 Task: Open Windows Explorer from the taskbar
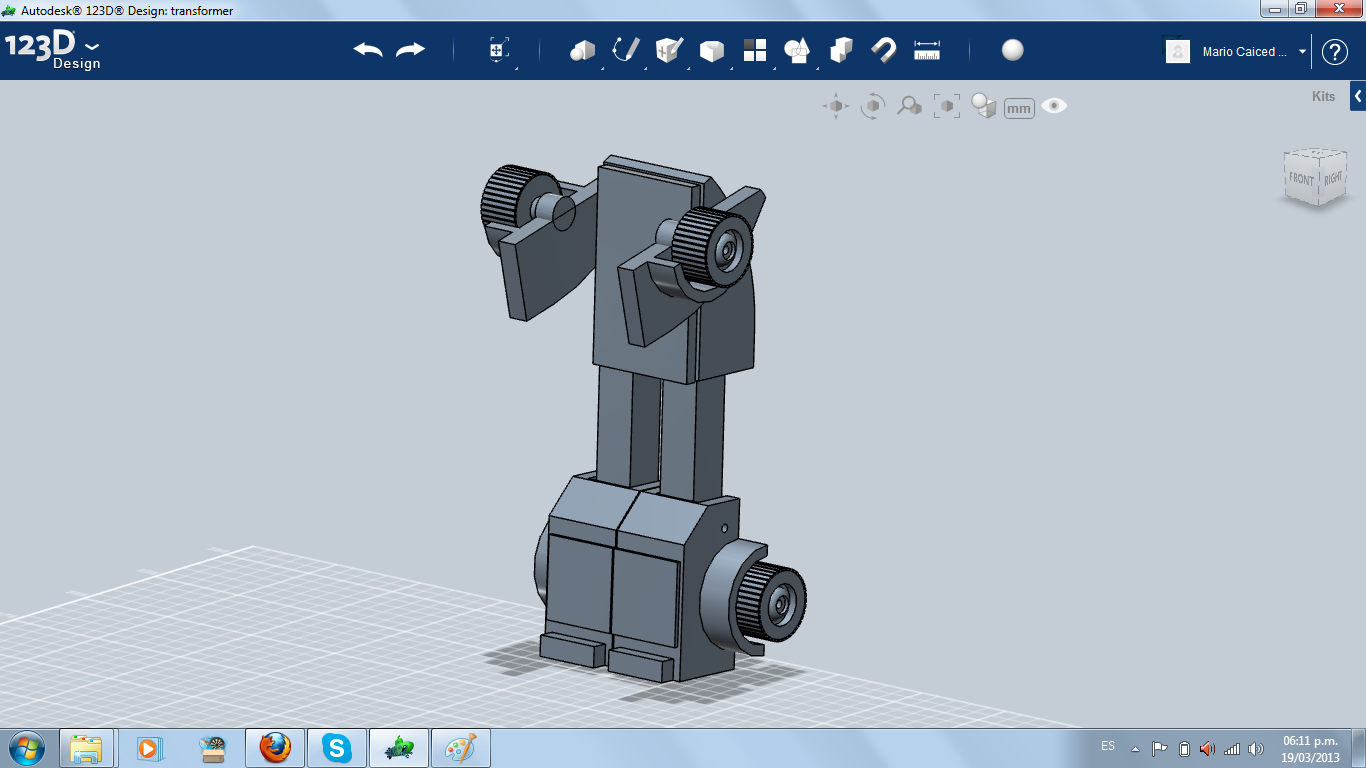[x=87, y=748]
